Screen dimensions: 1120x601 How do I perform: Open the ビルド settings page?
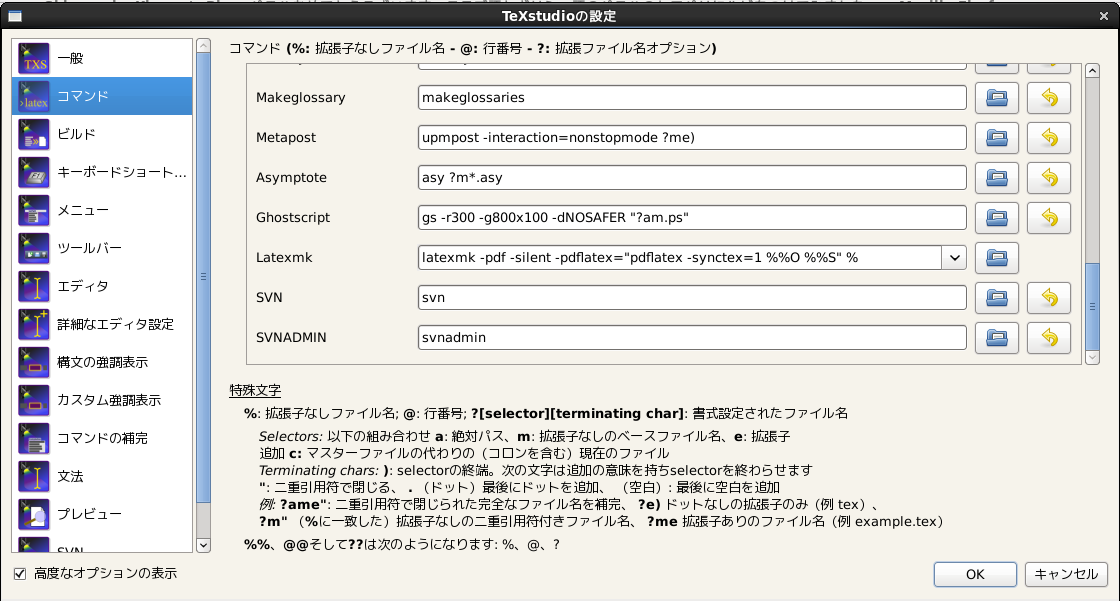coord(101,134)
